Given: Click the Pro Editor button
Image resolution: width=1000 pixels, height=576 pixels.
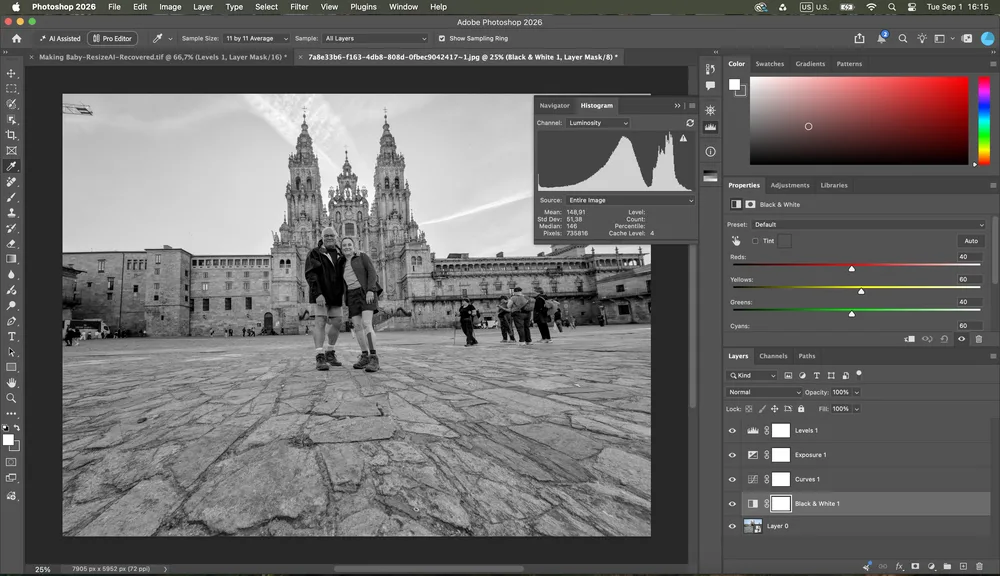Looking at the screenshot, I should pos(112,38).
